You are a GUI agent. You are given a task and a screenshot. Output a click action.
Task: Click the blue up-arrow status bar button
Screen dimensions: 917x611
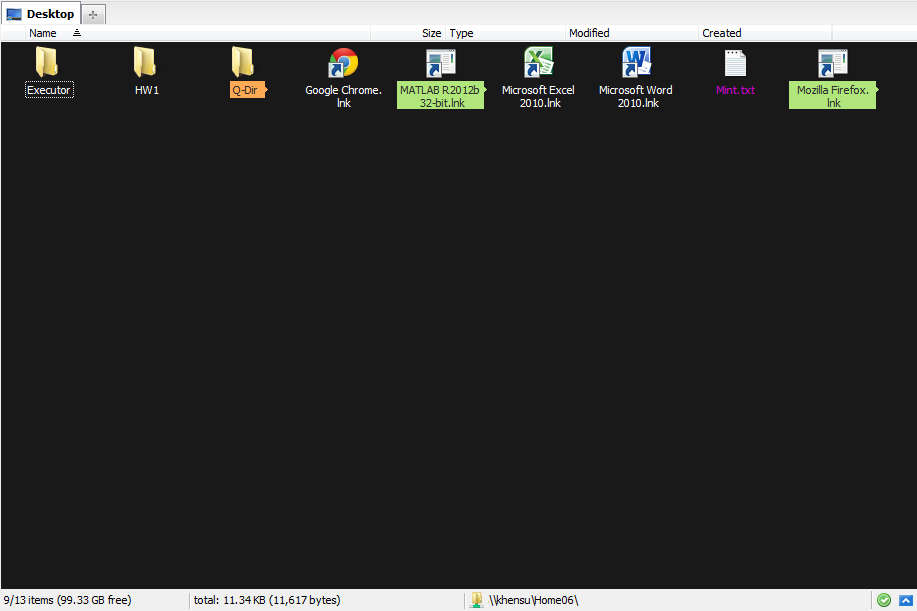pos(905,600)
